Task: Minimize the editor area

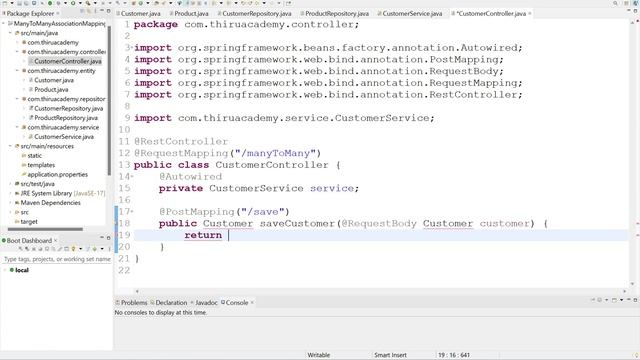Action: point(629,10)
